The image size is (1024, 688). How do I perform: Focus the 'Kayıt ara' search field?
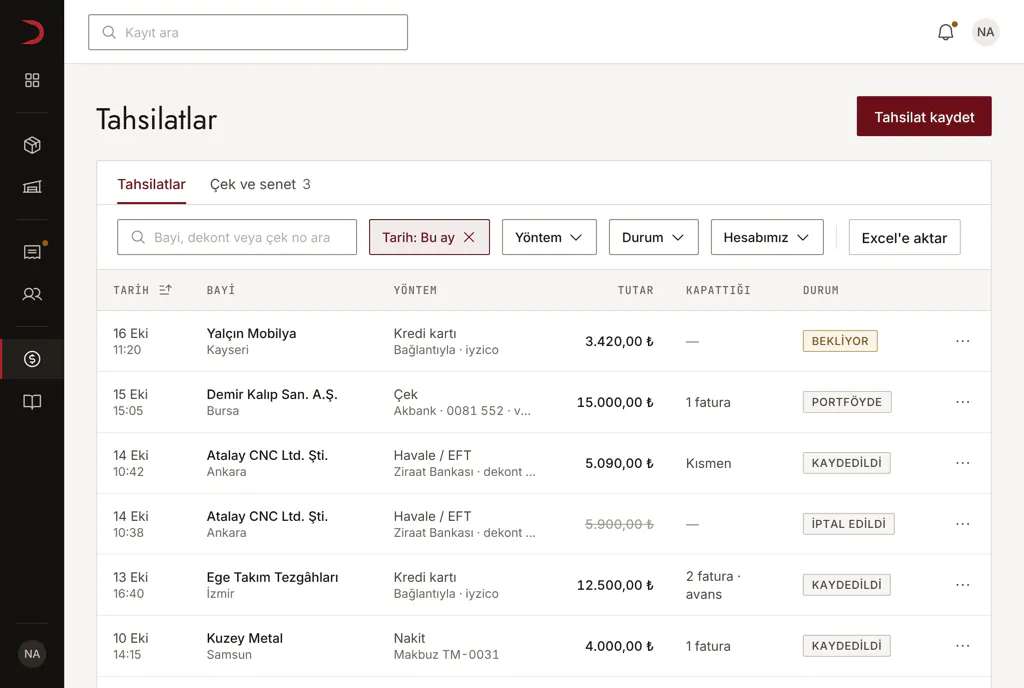[x=248, y=32]
